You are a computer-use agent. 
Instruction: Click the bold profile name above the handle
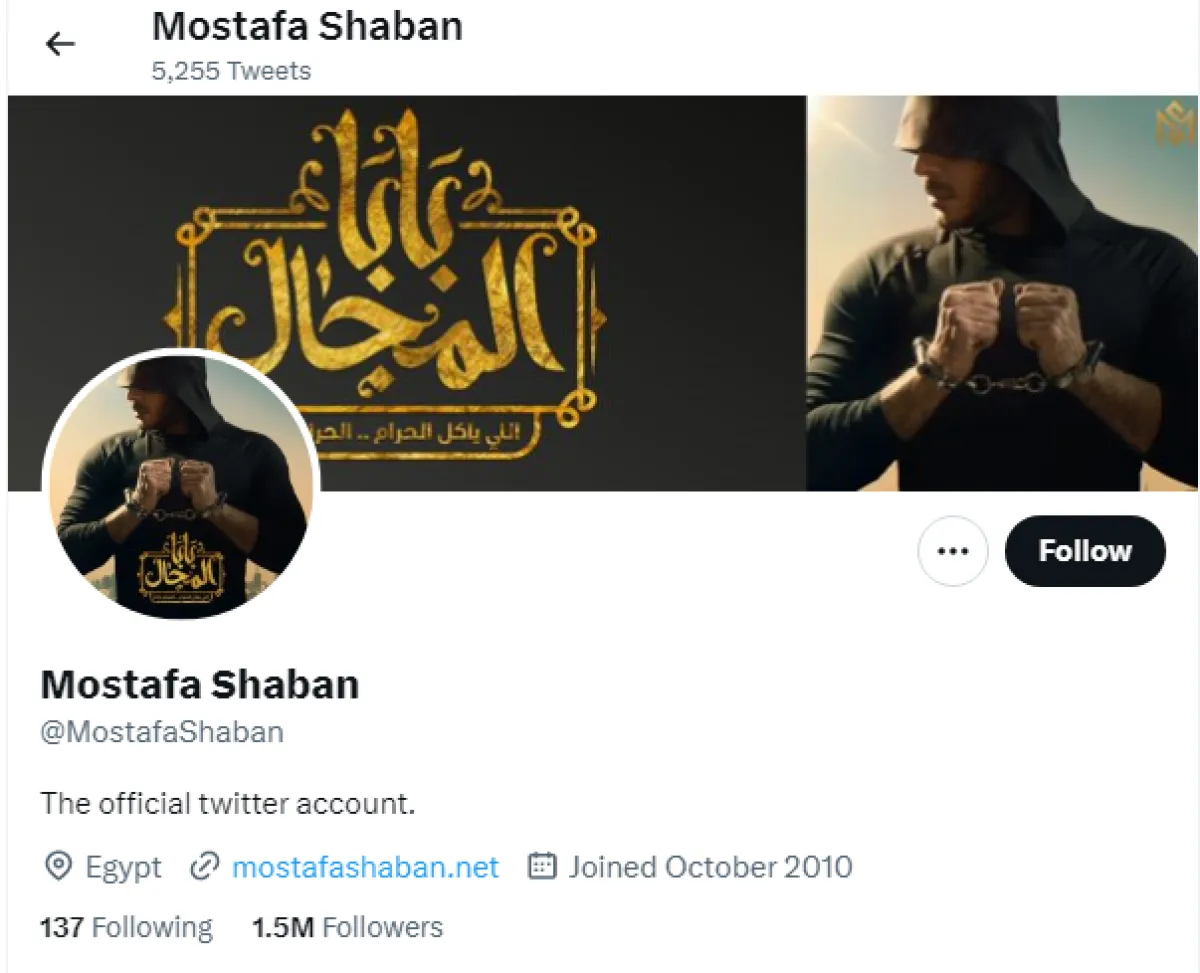pos(200,685)
